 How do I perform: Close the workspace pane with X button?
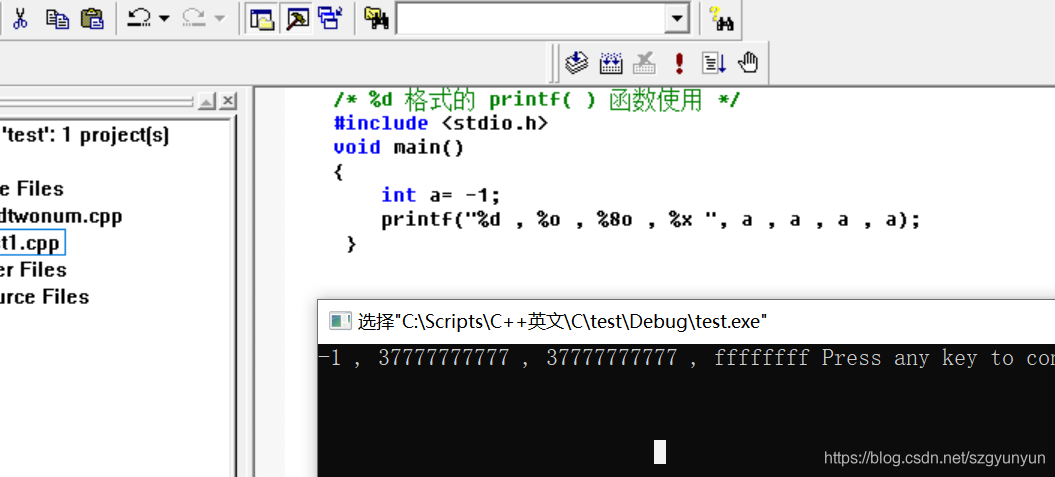228,102
